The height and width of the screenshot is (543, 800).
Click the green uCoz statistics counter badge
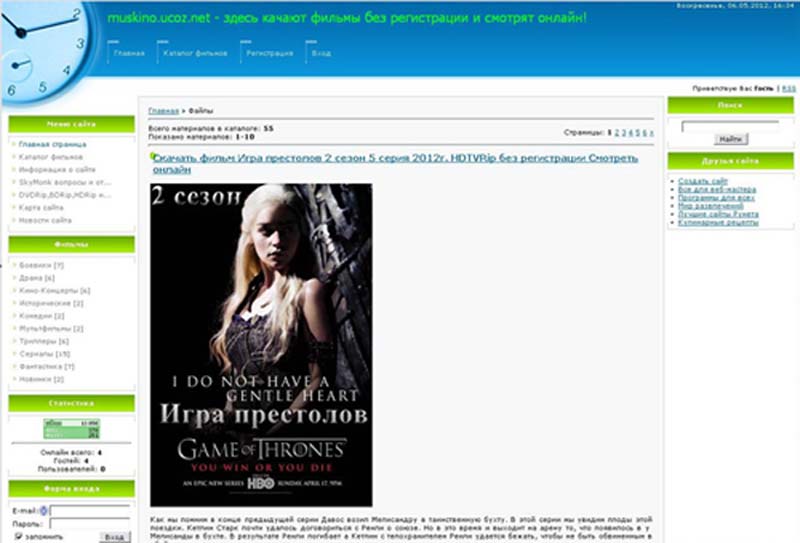[x=71, y=429]
